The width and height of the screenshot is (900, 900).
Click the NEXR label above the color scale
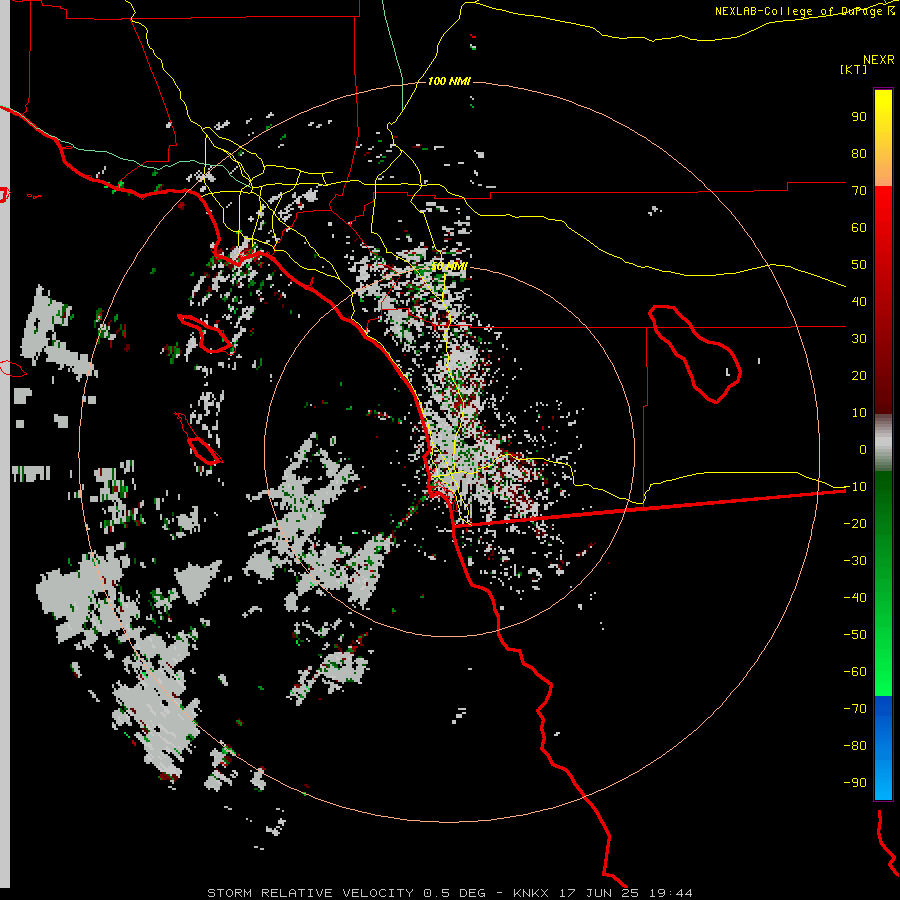pos(878,60)
